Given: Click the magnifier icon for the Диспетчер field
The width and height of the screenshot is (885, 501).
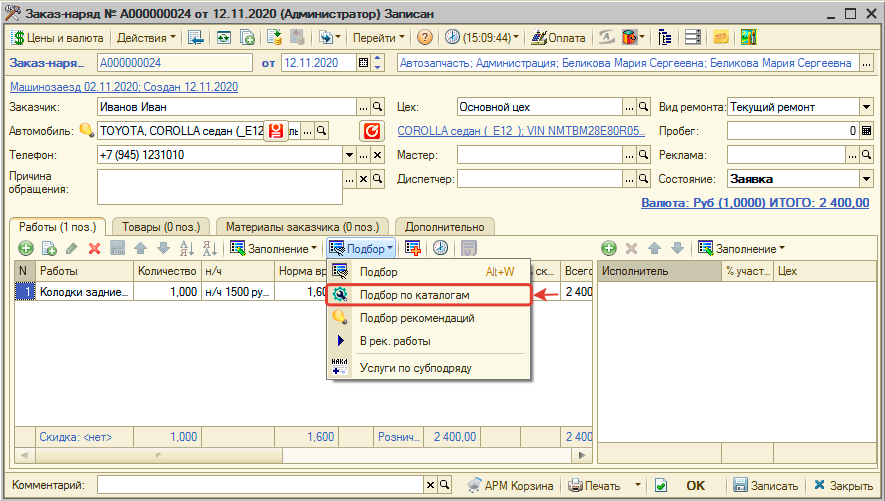Looking at the screenshot, I should point(643,179).
